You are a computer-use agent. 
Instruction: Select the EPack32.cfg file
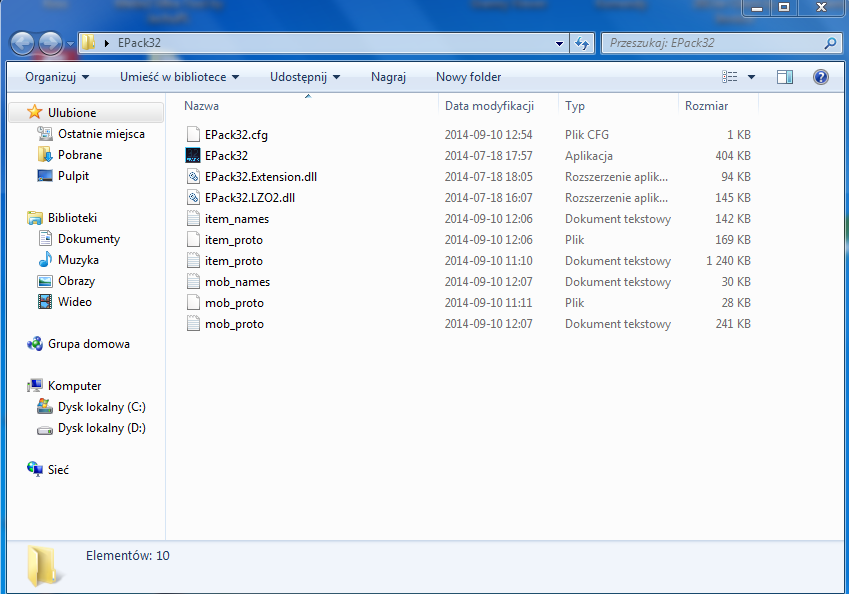(x=236, y=135)
